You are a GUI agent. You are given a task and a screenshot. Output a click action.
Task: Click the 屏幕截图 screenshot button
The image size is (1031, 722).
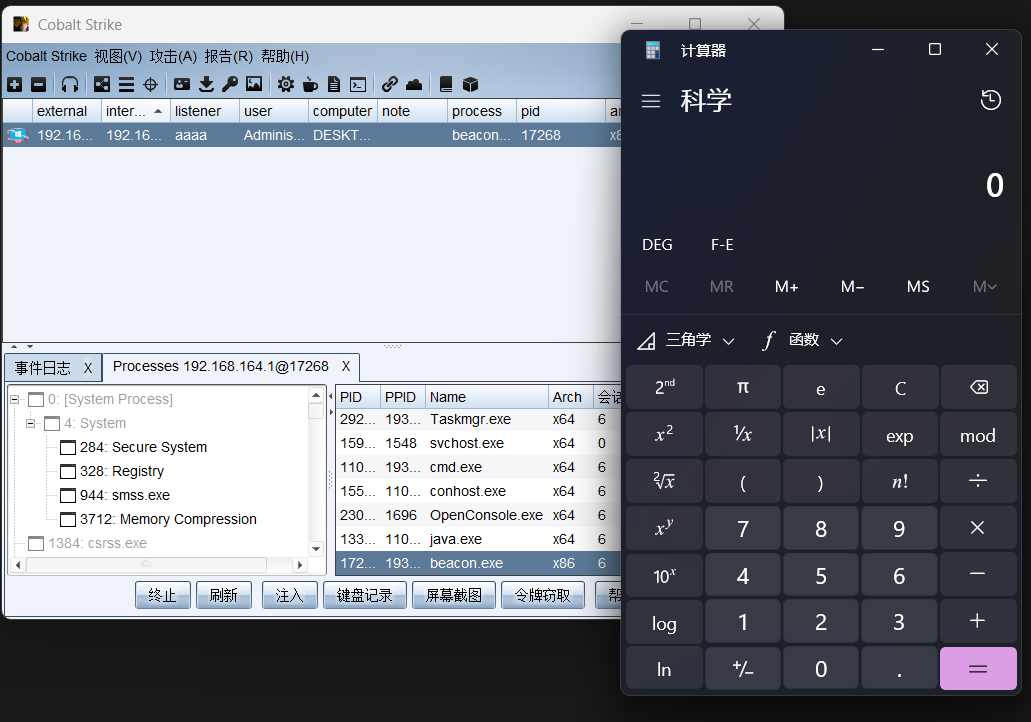click(x=454, y=595)
